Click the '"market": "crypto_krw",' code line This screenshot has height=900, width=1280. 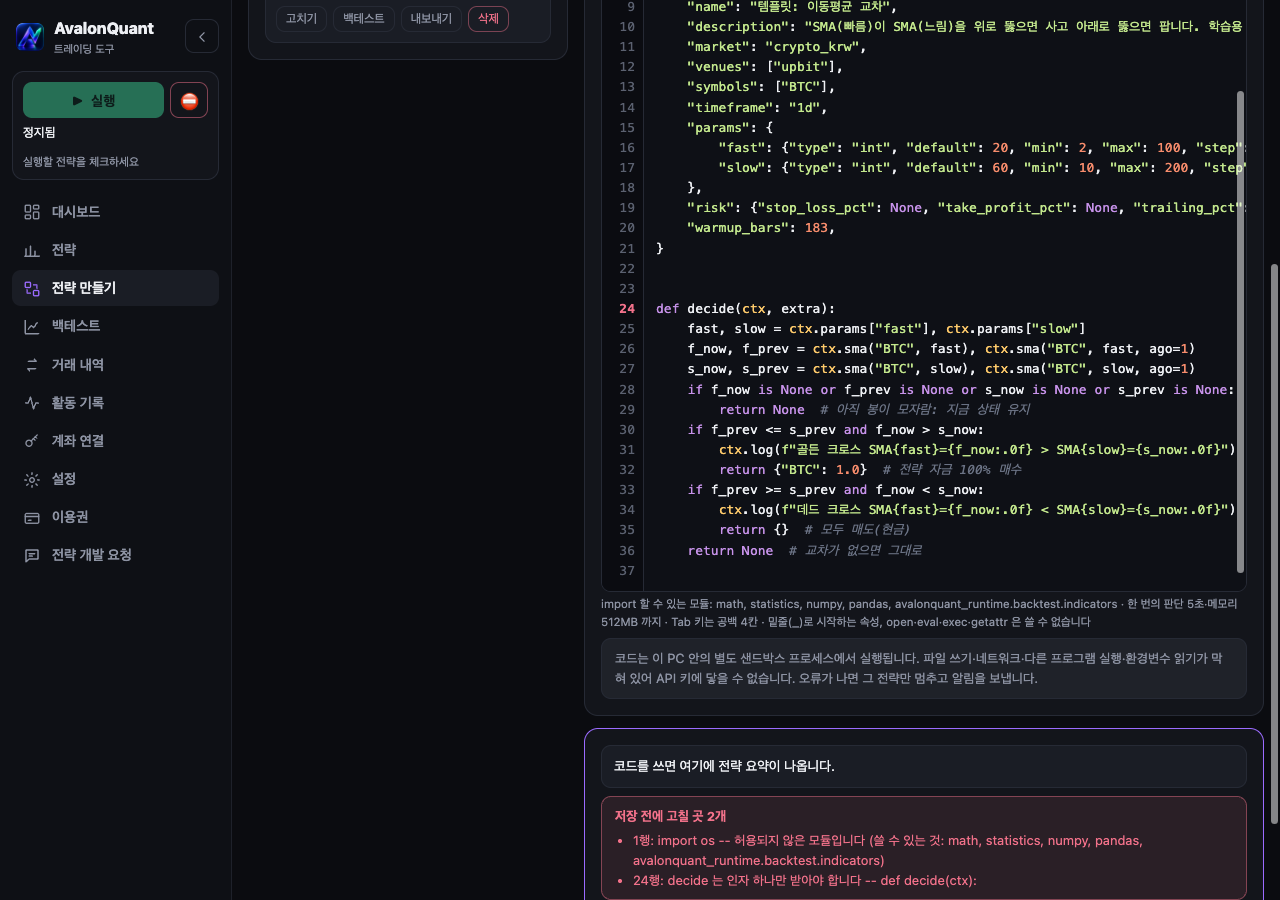pos(776,46)
